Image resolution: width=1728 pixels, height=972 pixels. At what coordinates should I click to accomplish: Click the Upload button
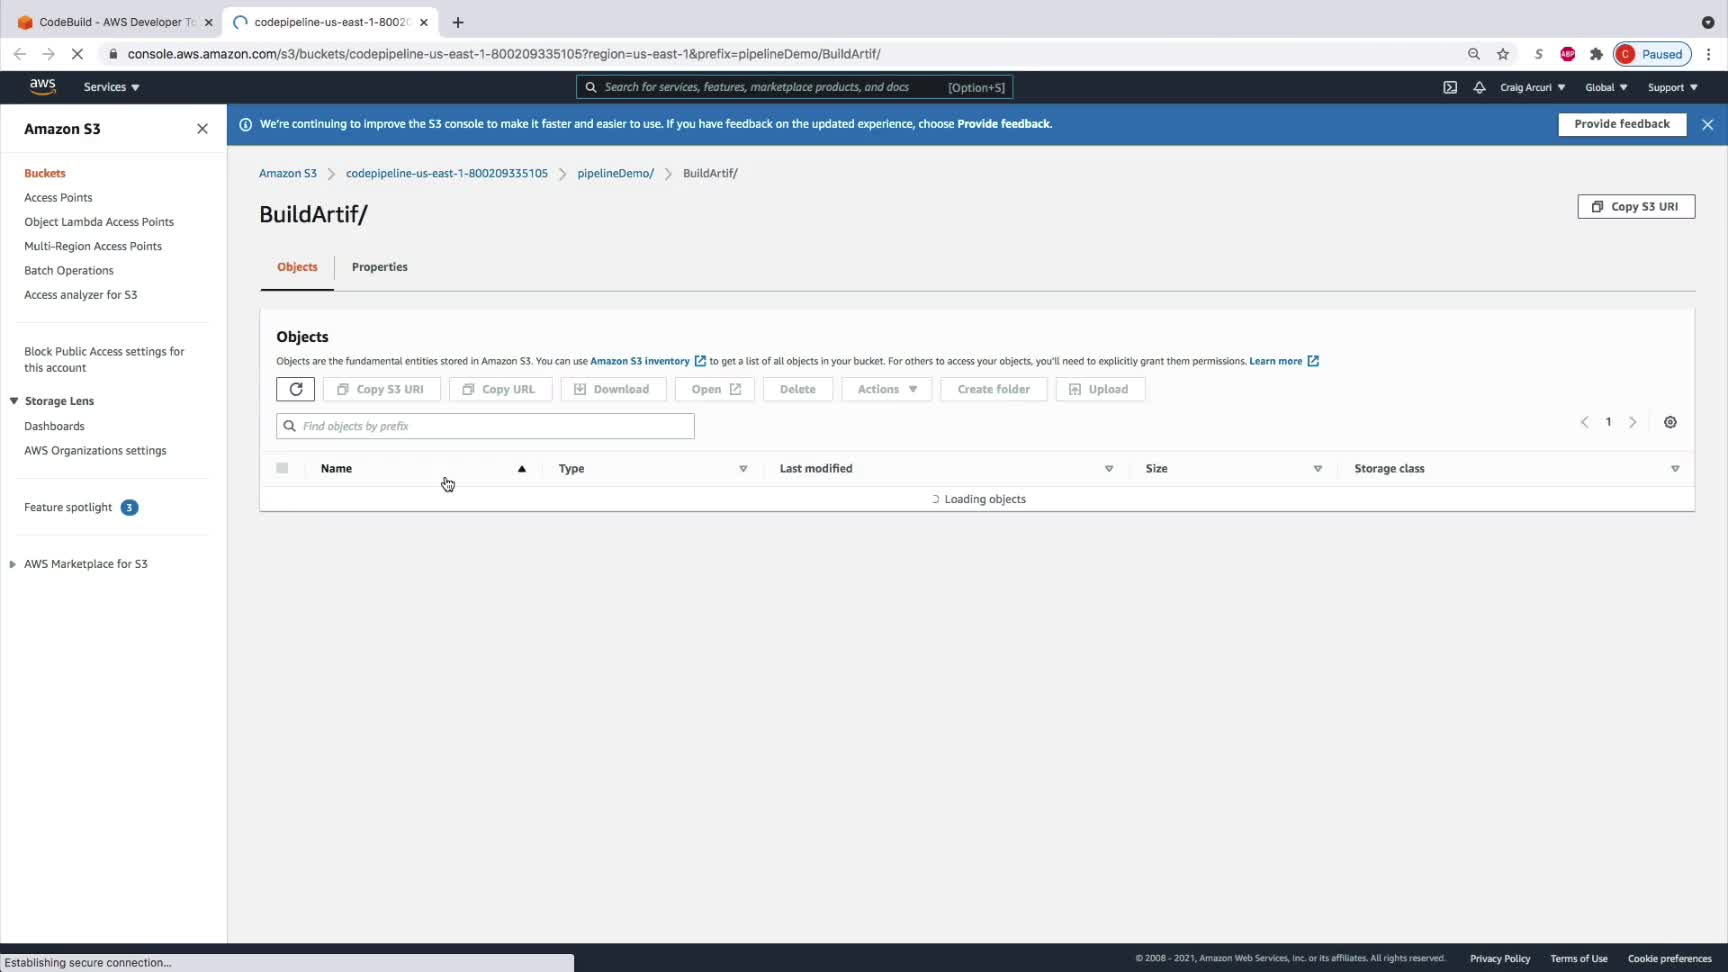[x=1100, y=389]
